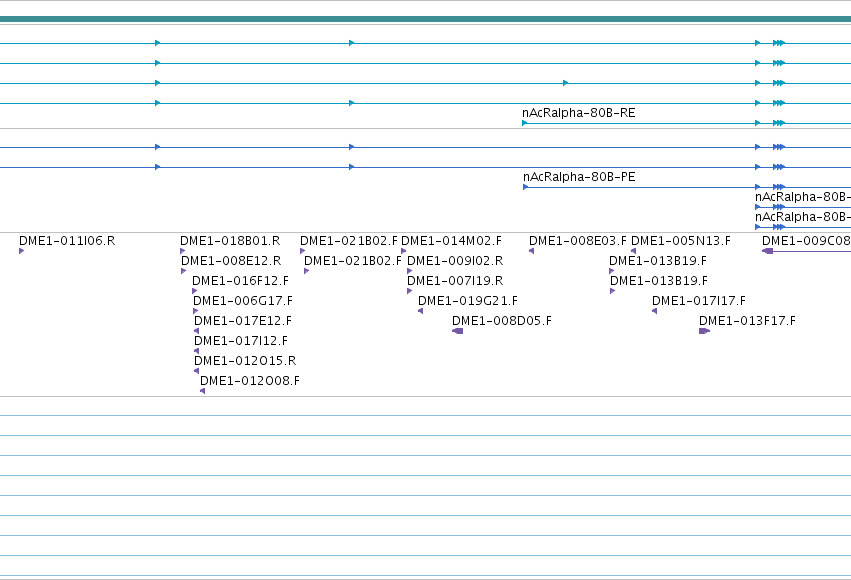
Task: Pick the DME1-019G21.F label
Action: (x=468, y=301)
